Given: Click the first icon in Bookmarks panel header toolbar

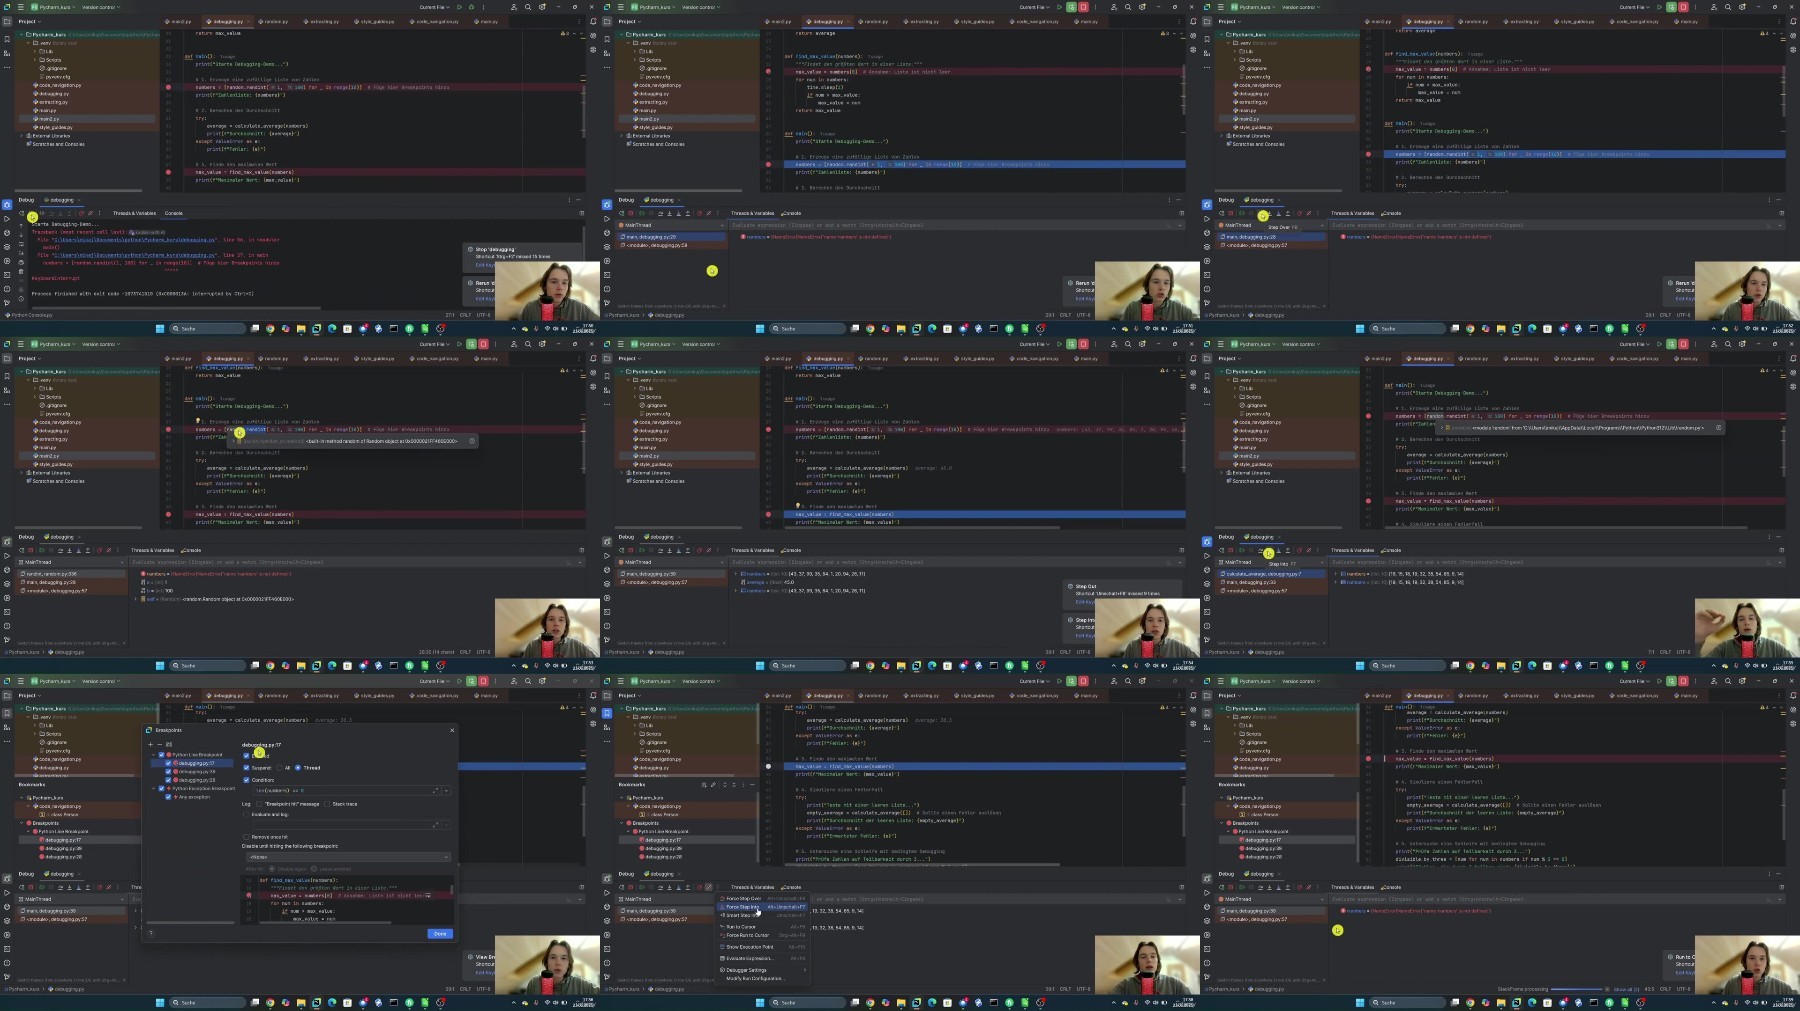Looking at the screenshot, I should coord(704,785).
